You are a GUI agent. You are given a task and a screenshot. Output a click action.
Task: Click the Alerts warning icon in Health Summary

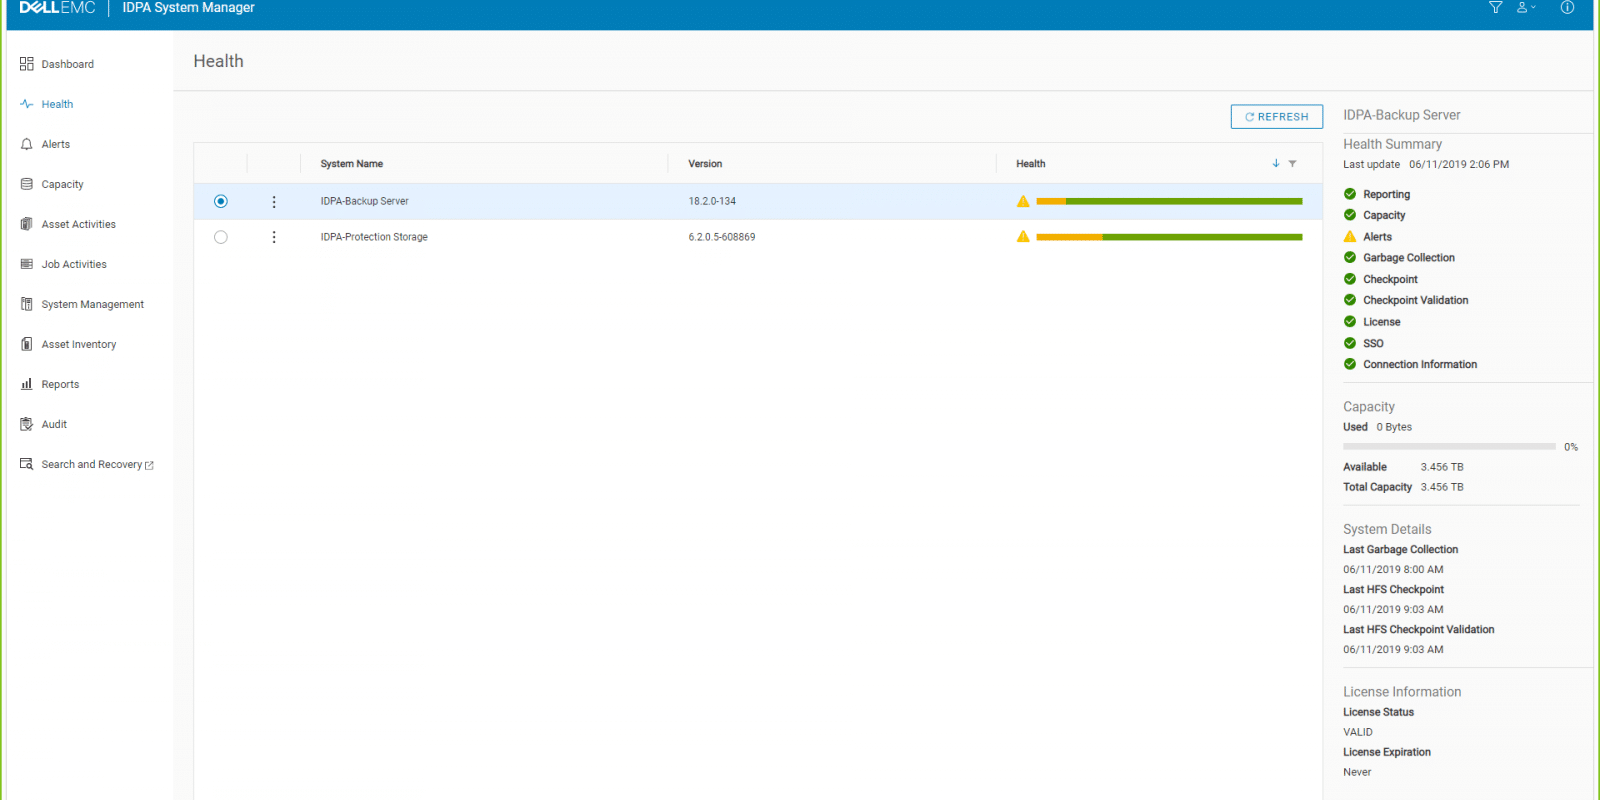pyautogui.click(x=1349, y=237)
